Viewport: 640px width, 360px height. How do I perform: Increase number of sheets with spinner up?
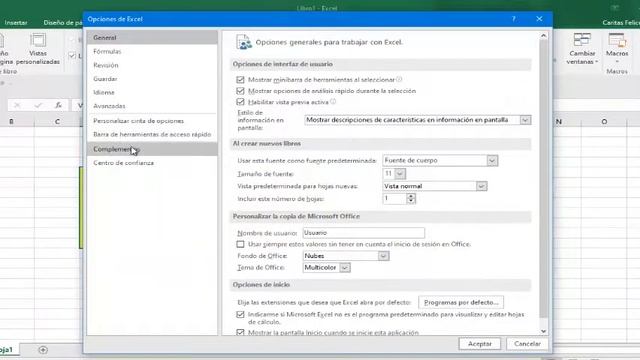(411, 196)
